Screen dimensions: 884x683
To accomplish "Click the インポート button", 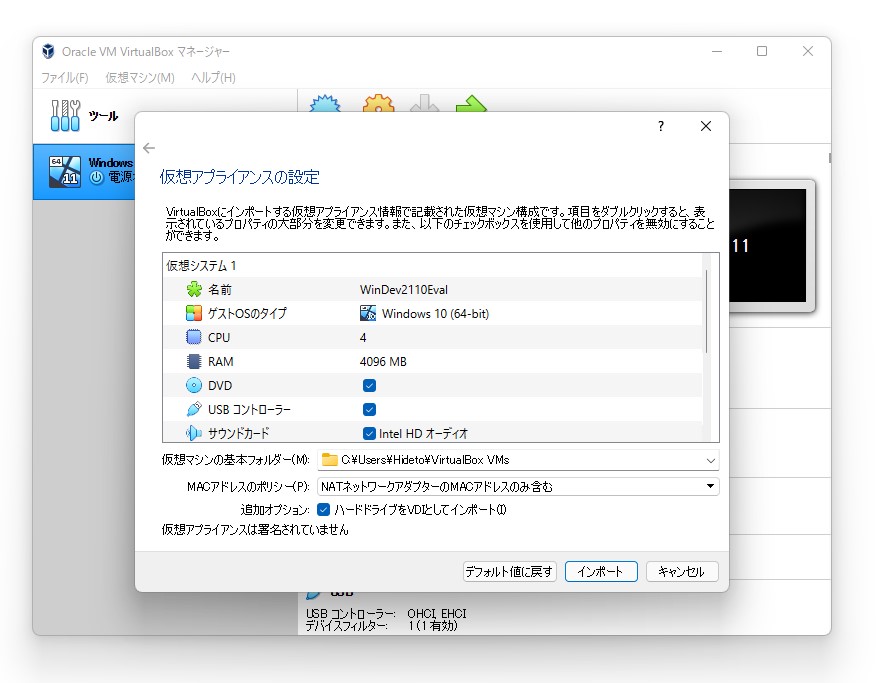I will [x=602, y=571].
